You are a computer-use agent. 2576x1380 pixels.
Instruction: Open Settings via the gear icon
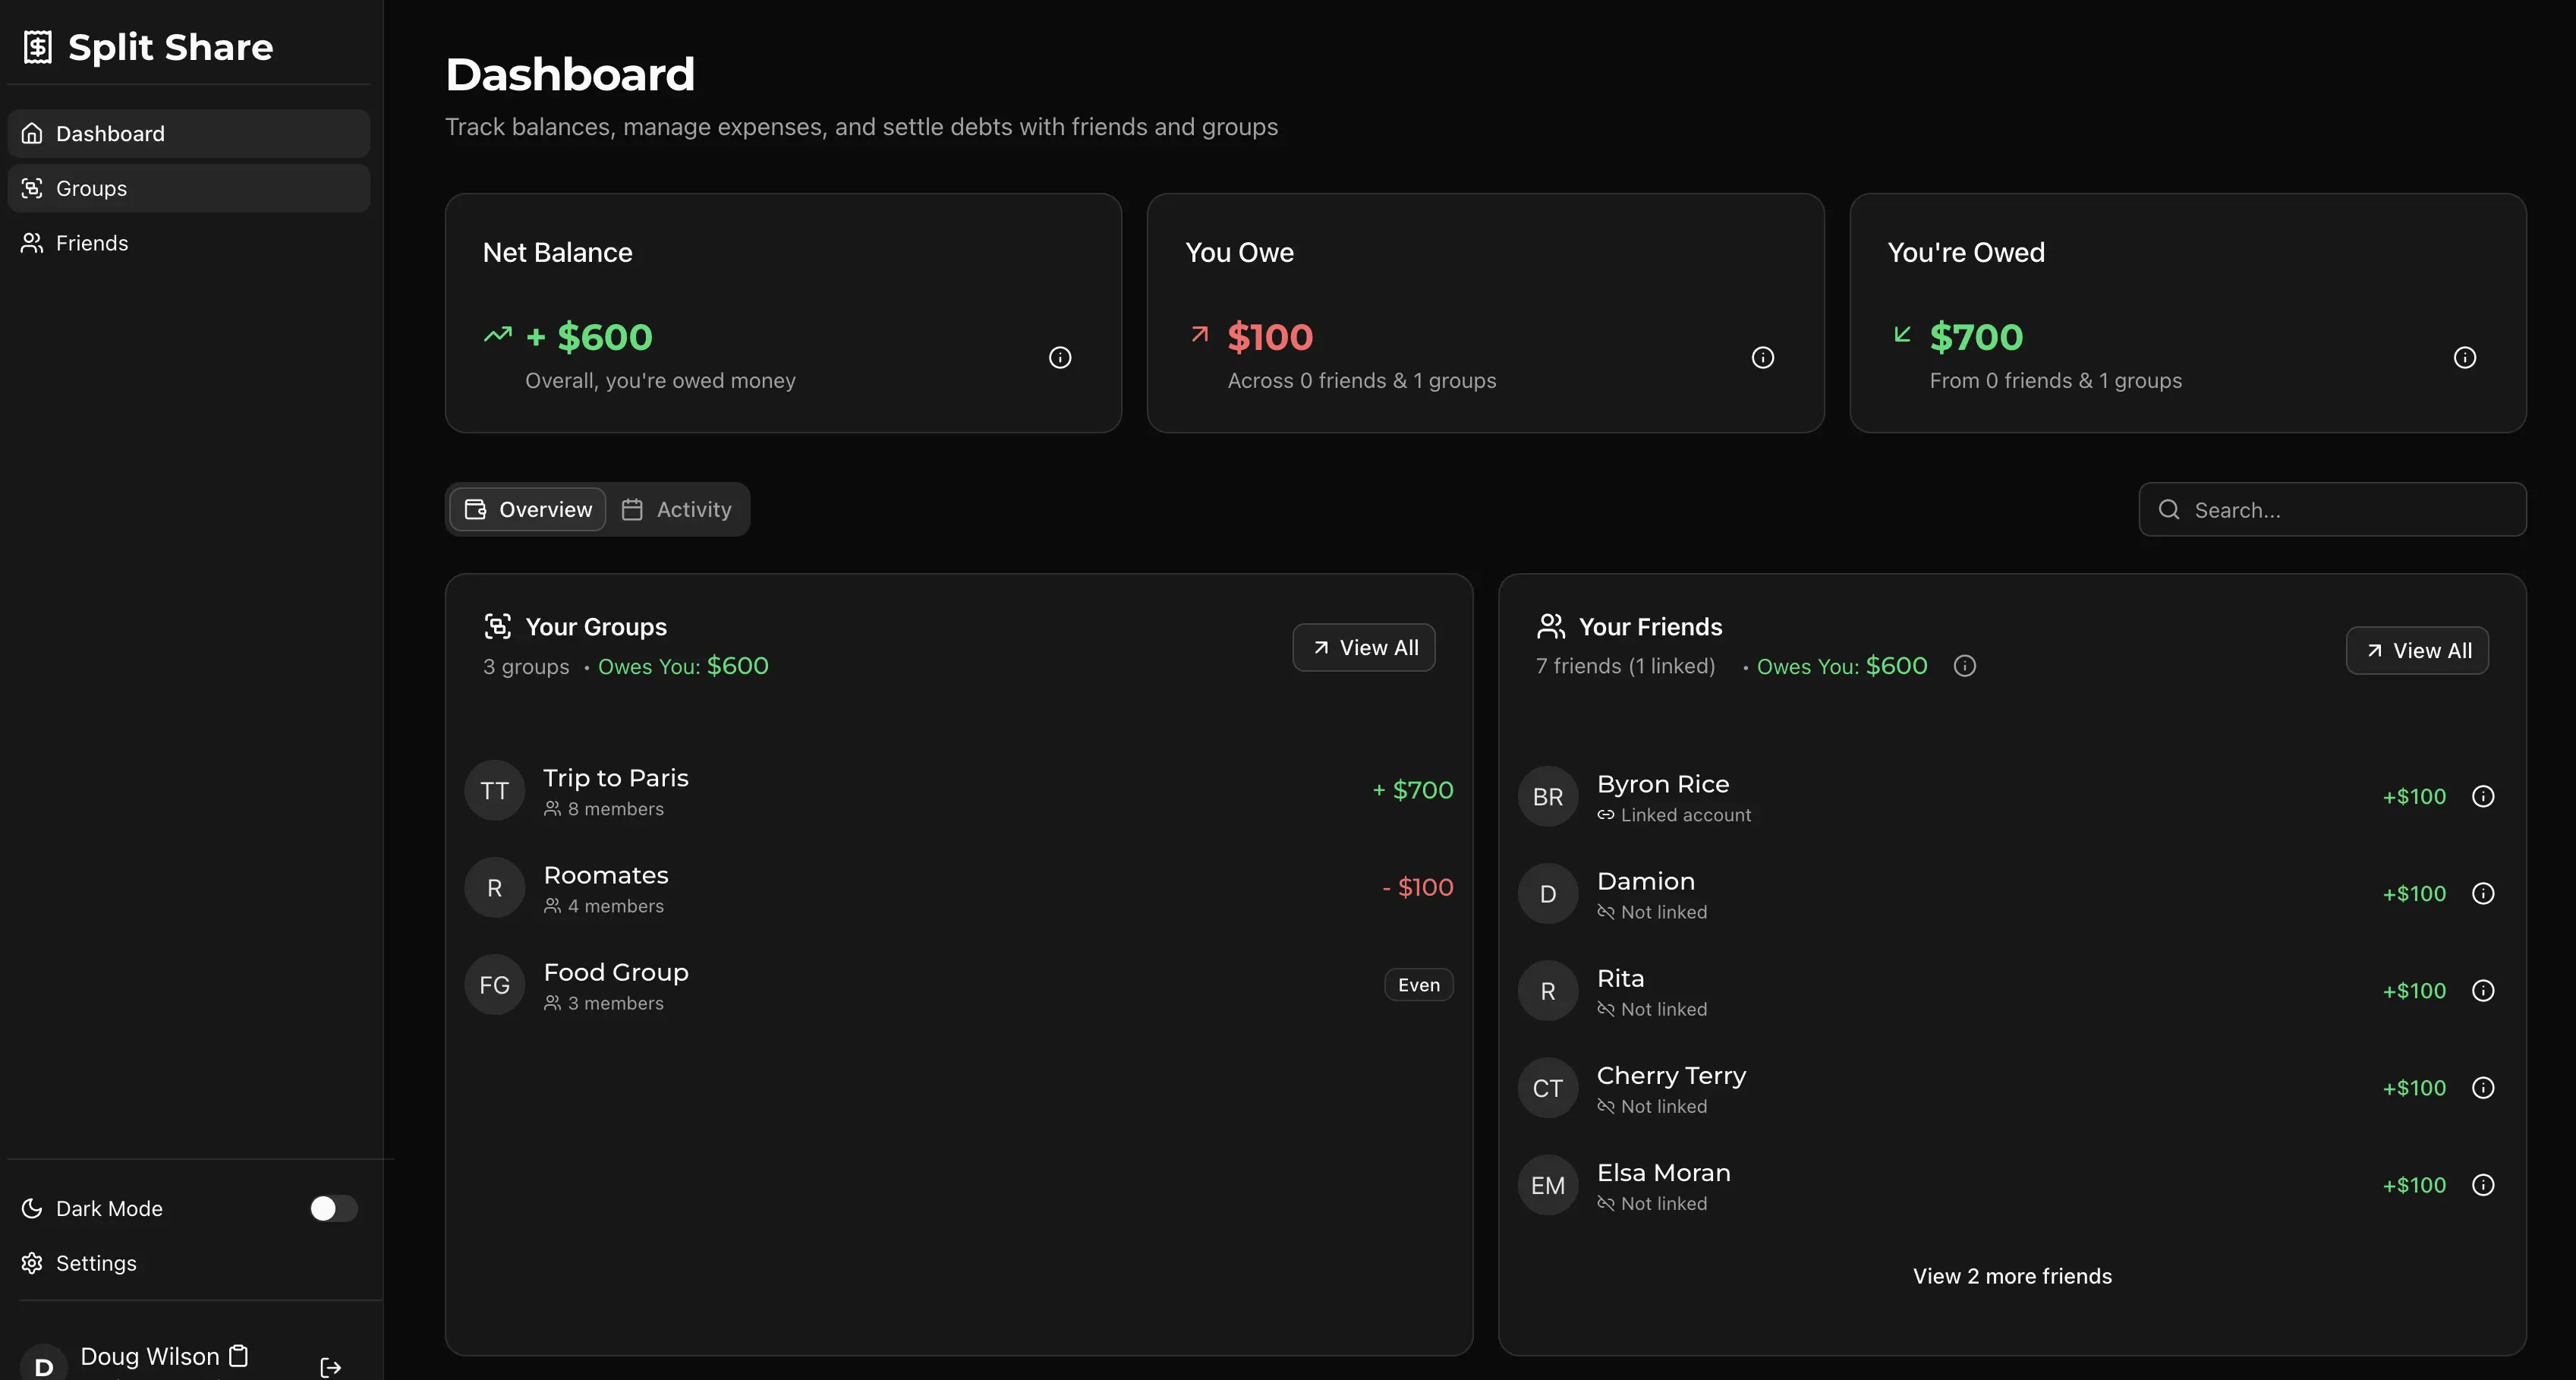tap(32, 1262)
